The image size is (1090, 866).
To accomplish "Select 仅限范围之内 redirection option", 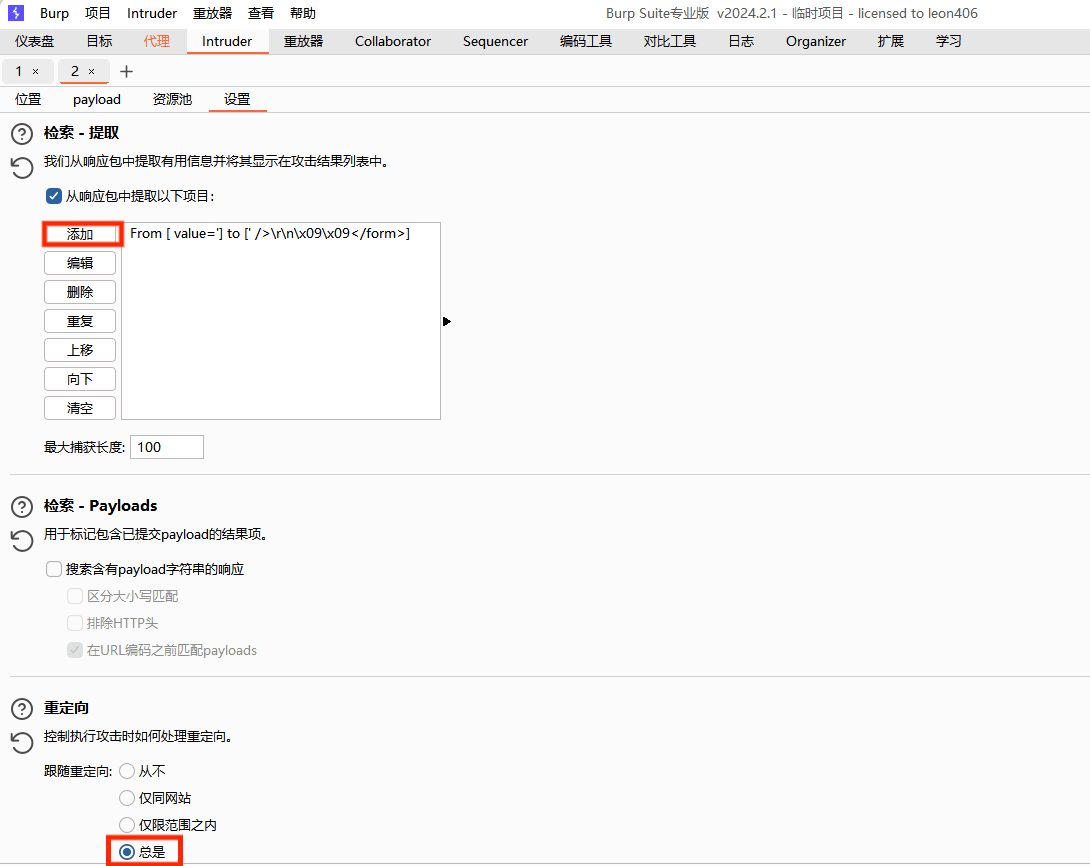I will pos(127,825).
